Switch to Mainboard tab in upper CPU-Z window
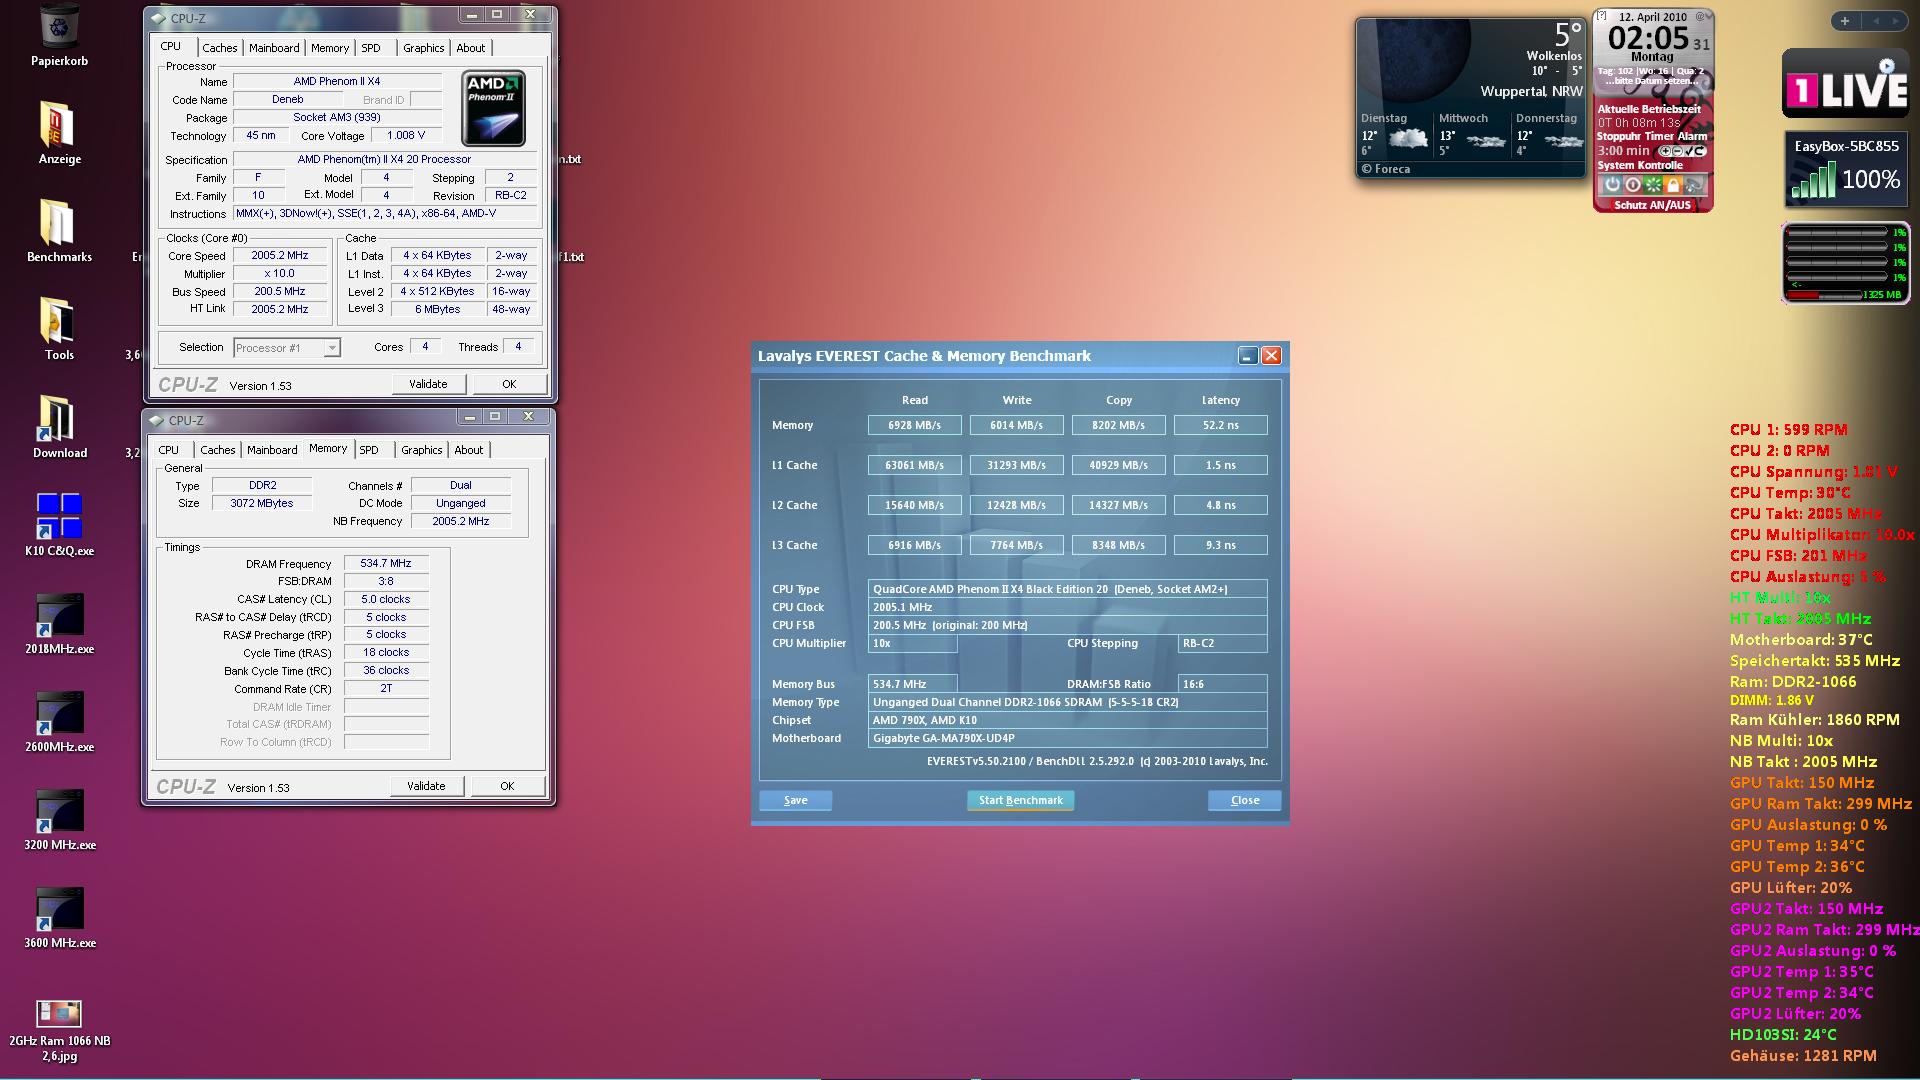Image resolution: width=1920 pixels, height=1080 pixels. pyautogui.click(x=274, y=48)
